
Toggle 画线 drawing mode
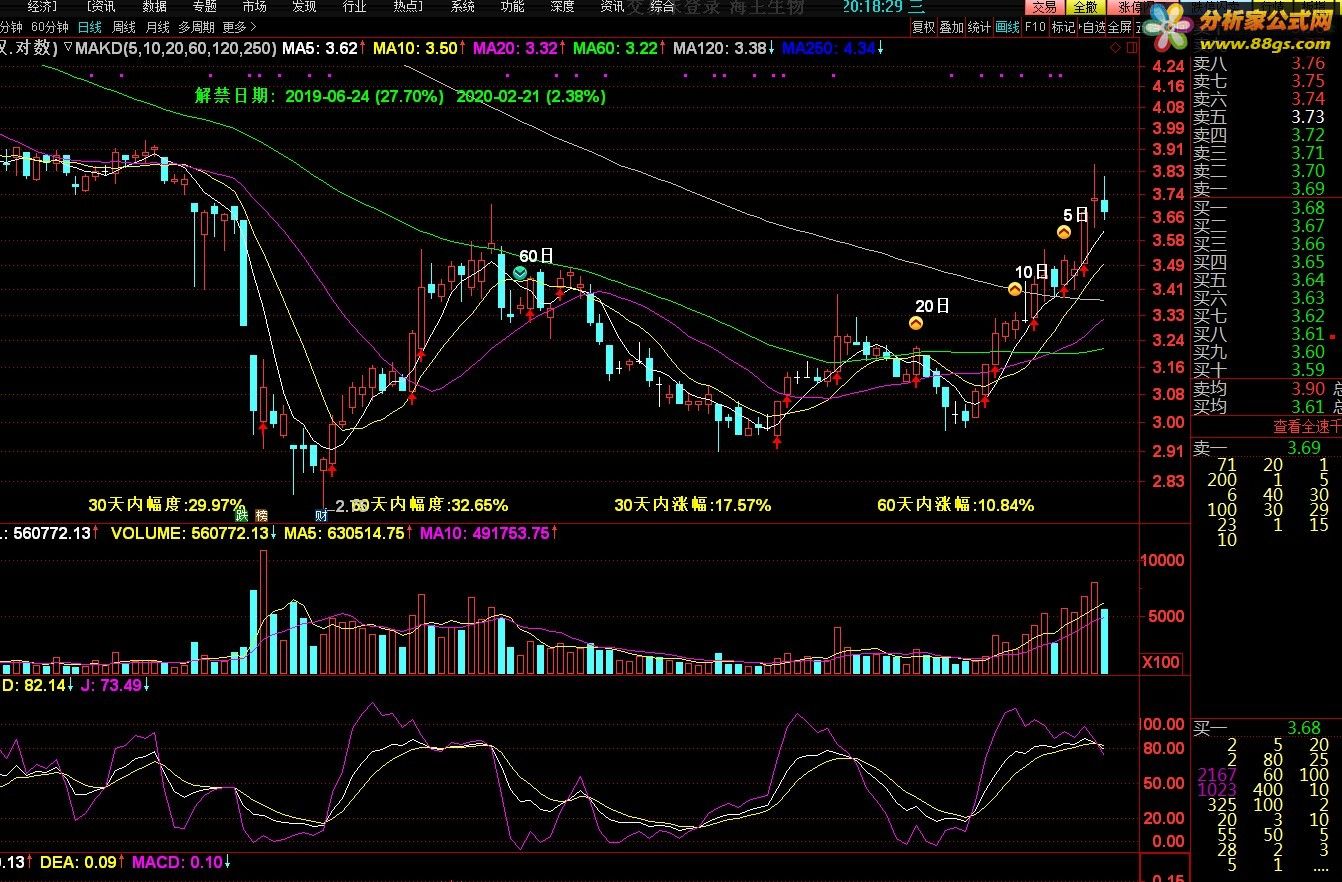[x=1007, y=27]
